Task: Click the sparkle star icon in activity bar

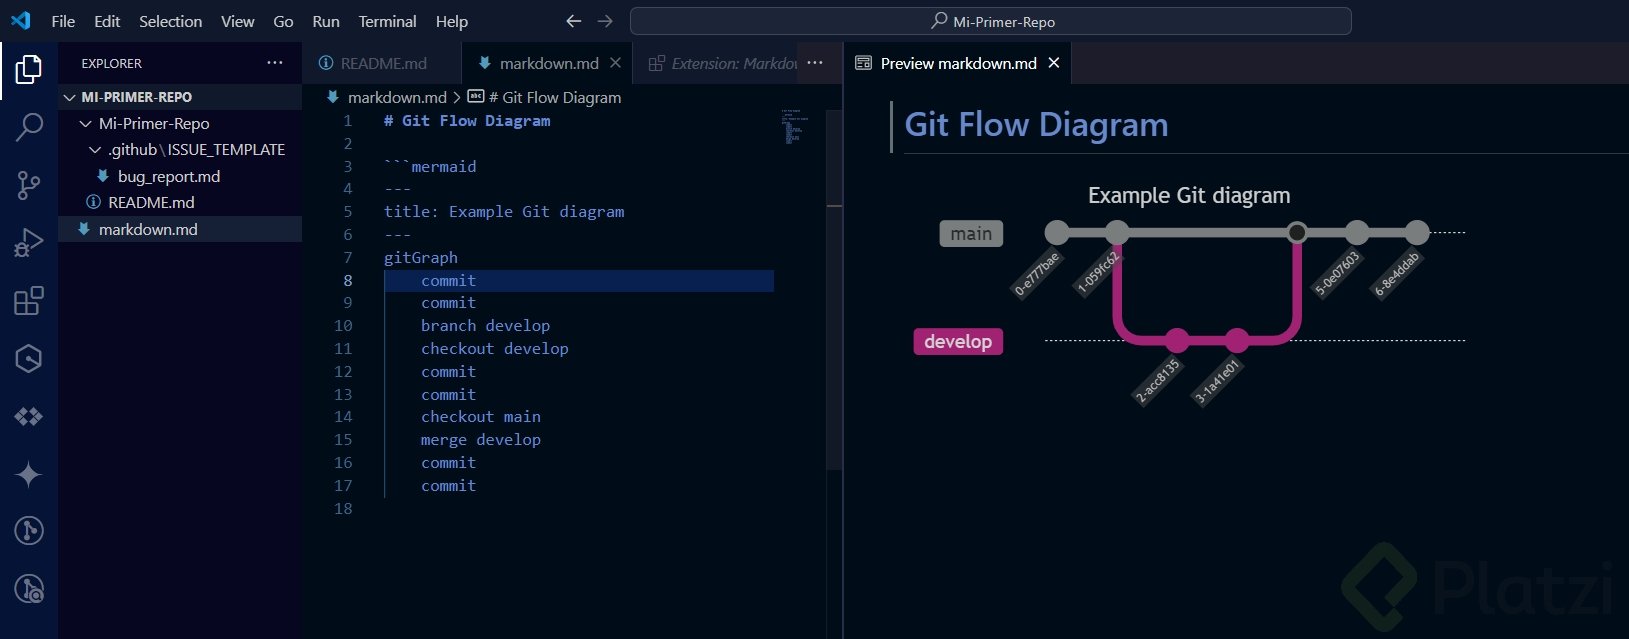Action: point(29,474)
